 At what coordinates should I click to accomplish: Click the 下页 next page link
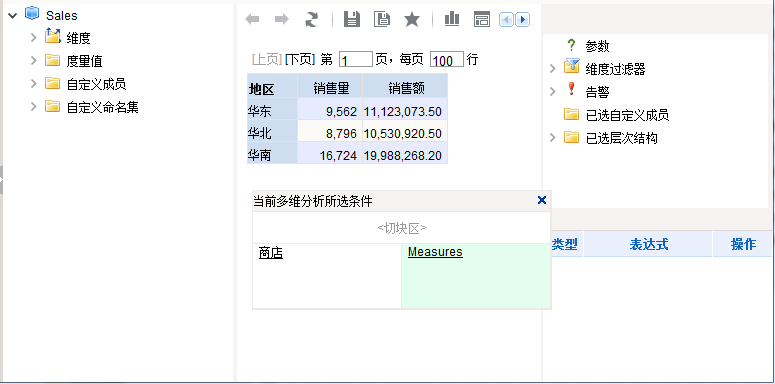pos(300,60)
